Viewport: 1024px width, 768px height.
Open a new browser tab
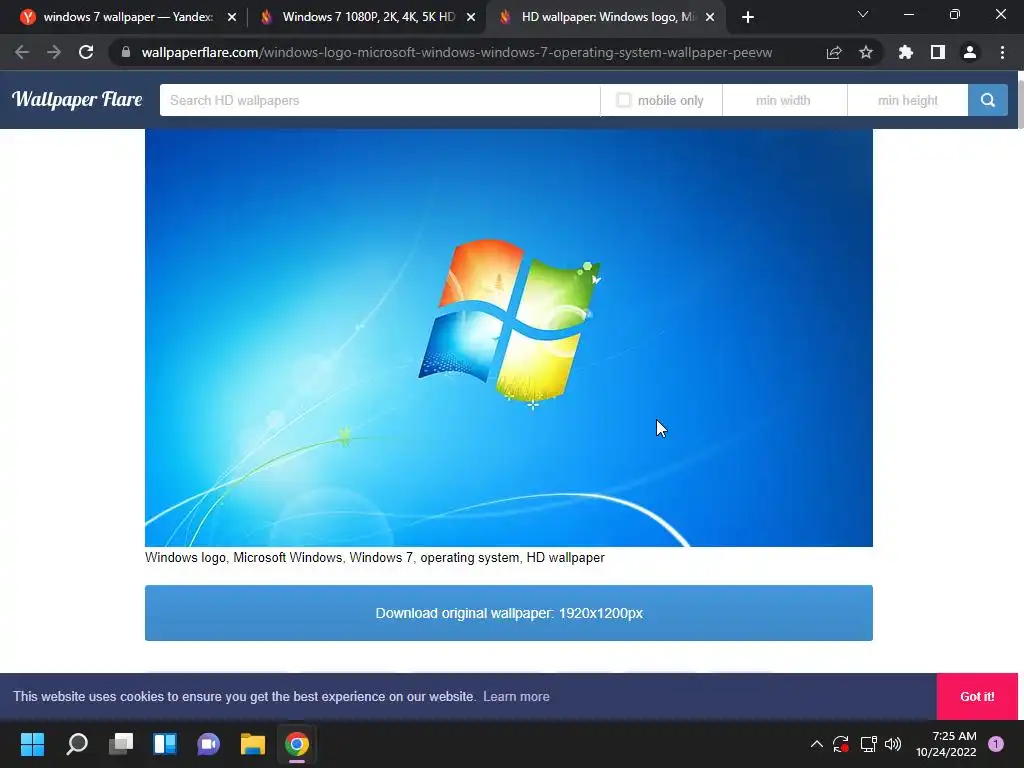748,17
